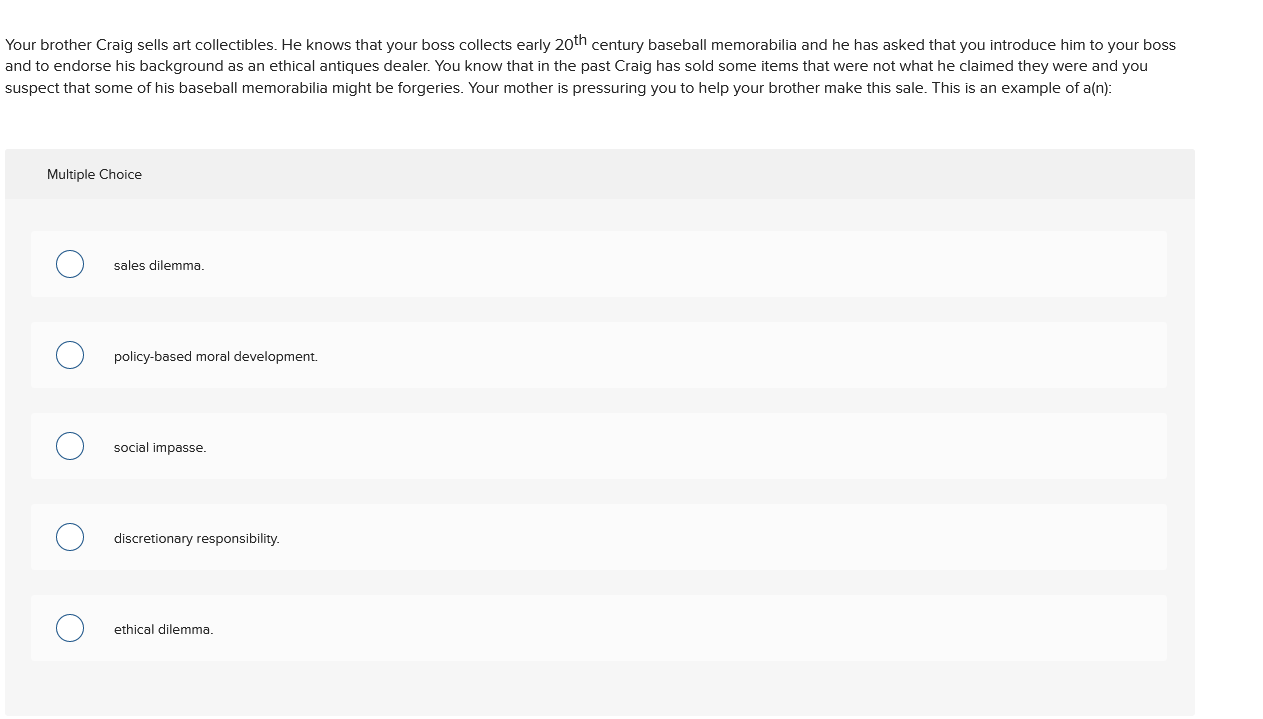Screen dimensions: 1263x719
Task: Click the gray question panel background
Action: [x=599, y=690]
